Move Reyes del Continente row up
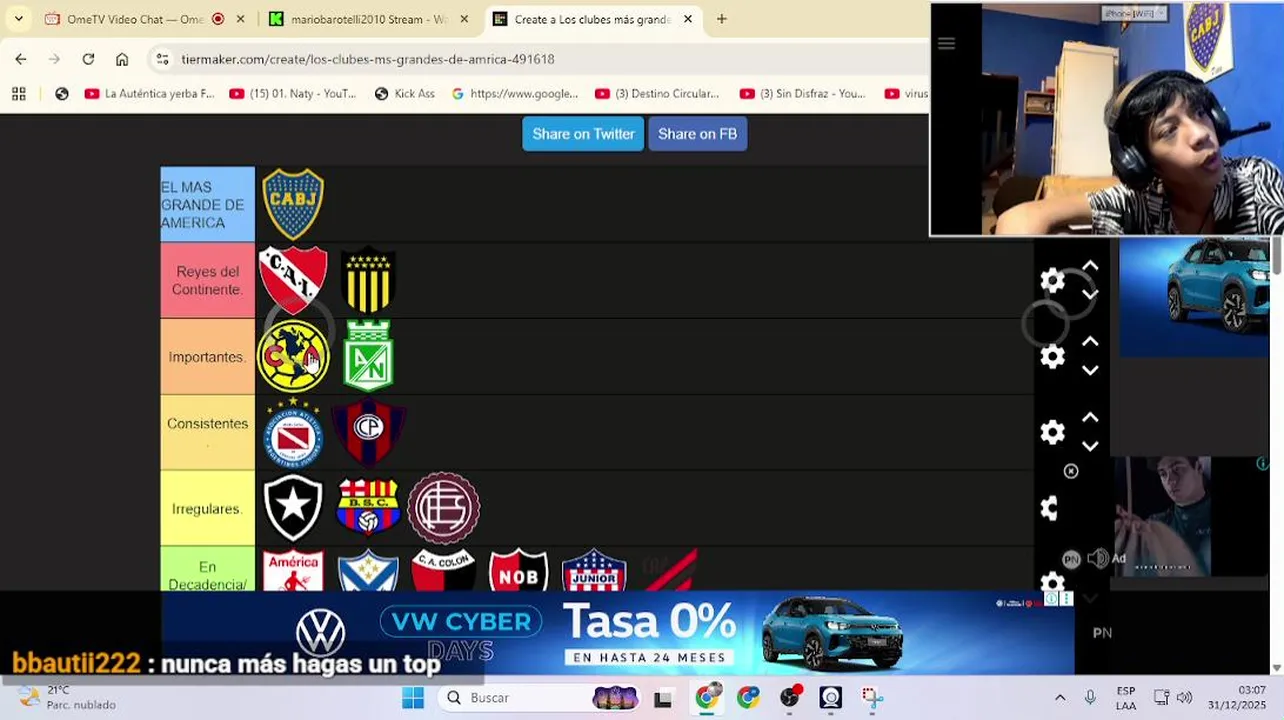 click(x=1090, y=267)
